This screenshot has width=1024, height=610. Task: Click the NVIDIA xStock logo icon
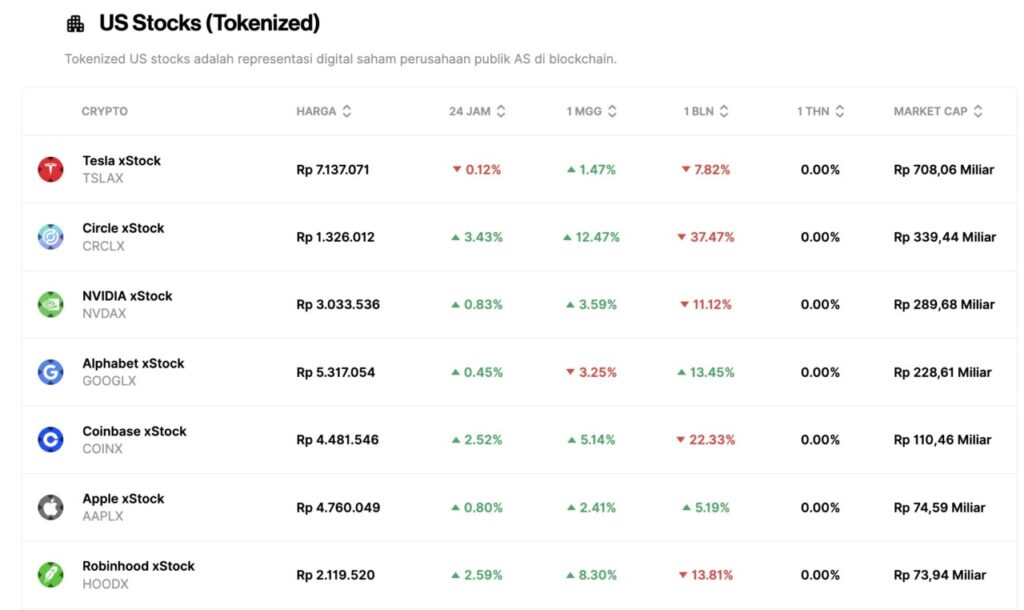click(x=50, y=304)
